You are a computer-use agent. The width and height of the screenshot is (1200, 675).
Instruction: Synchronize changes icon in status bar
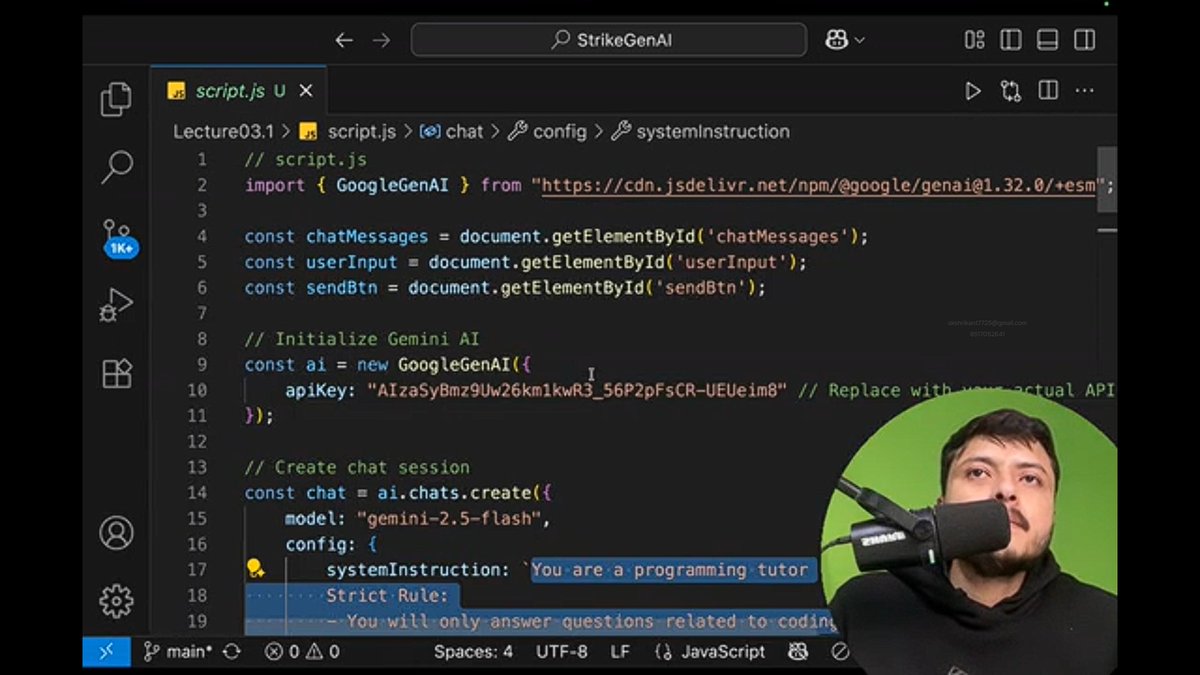pos(232,651)
